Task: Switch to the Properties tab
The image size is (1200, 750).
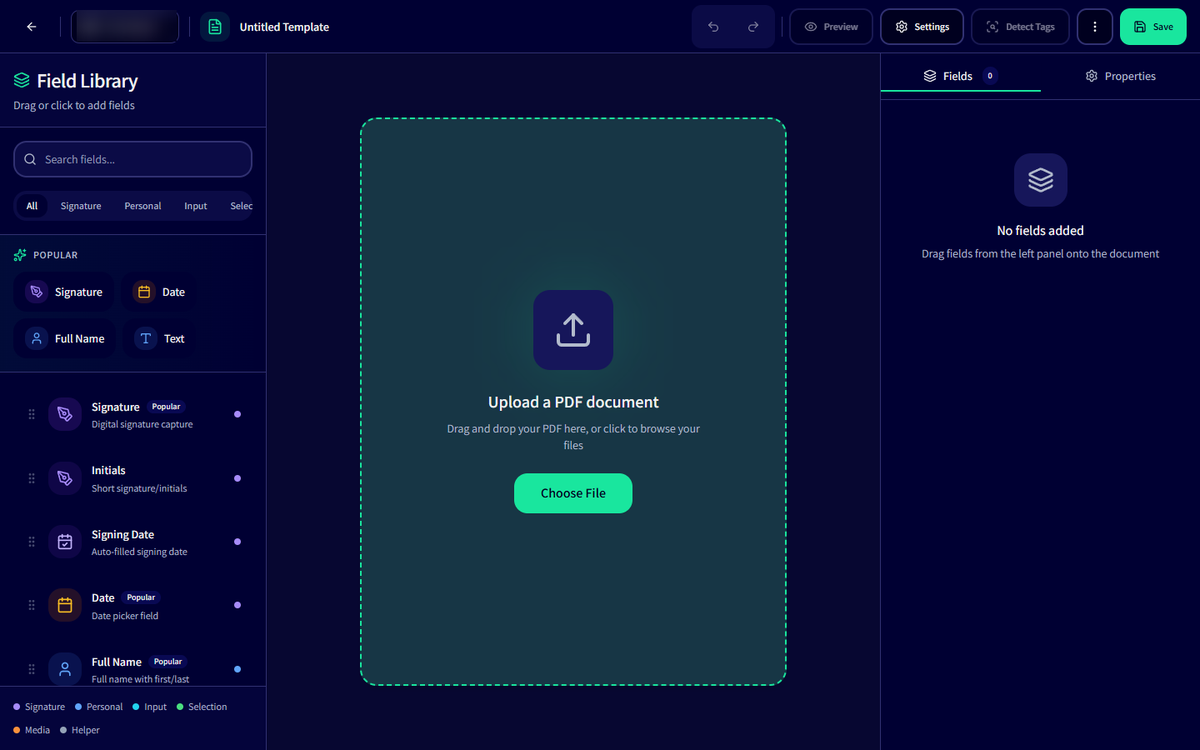Action: point(1120,76)
